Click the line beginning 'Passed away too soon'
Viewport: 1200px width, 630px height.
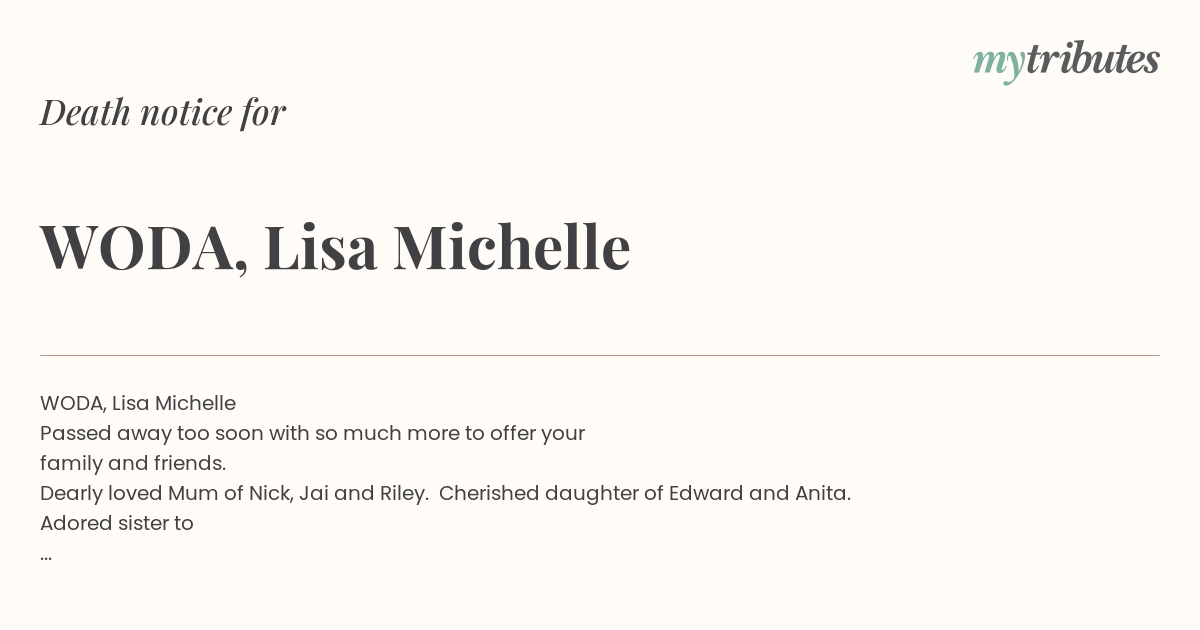[x=312, y=434]
